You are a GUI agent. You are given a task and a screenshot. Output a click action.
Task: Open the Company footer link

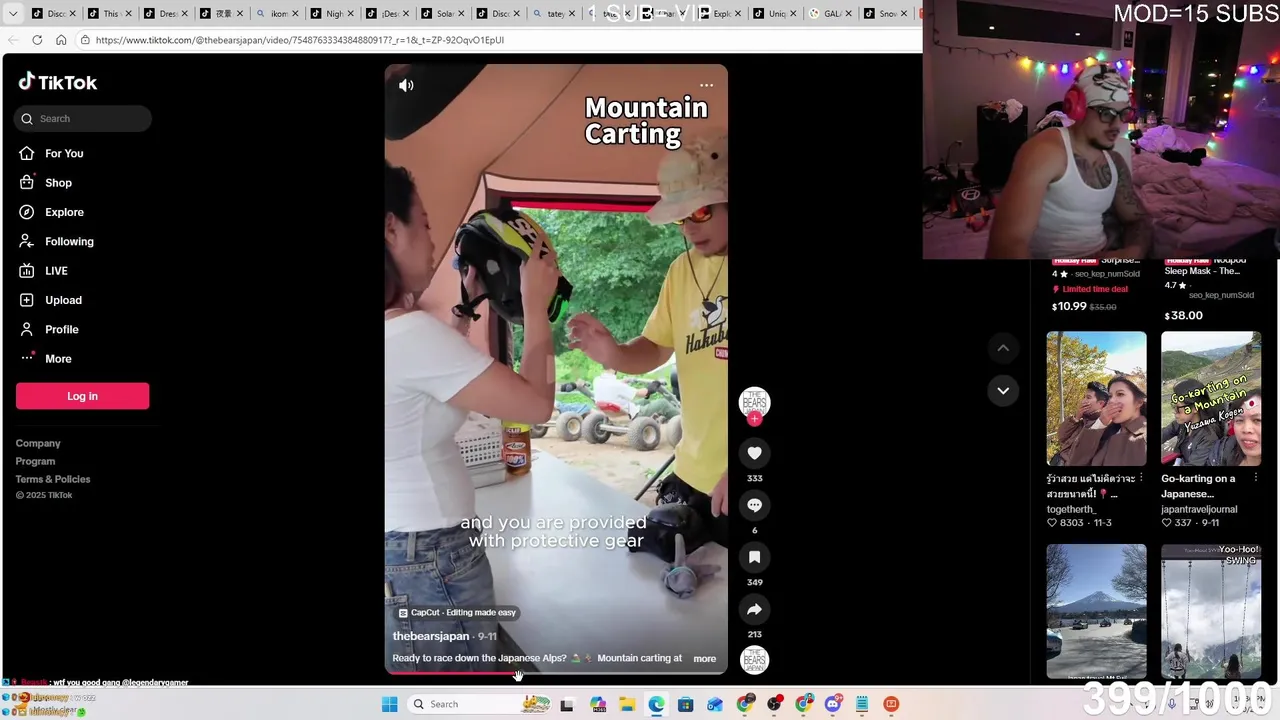click(x=38, y=443)
